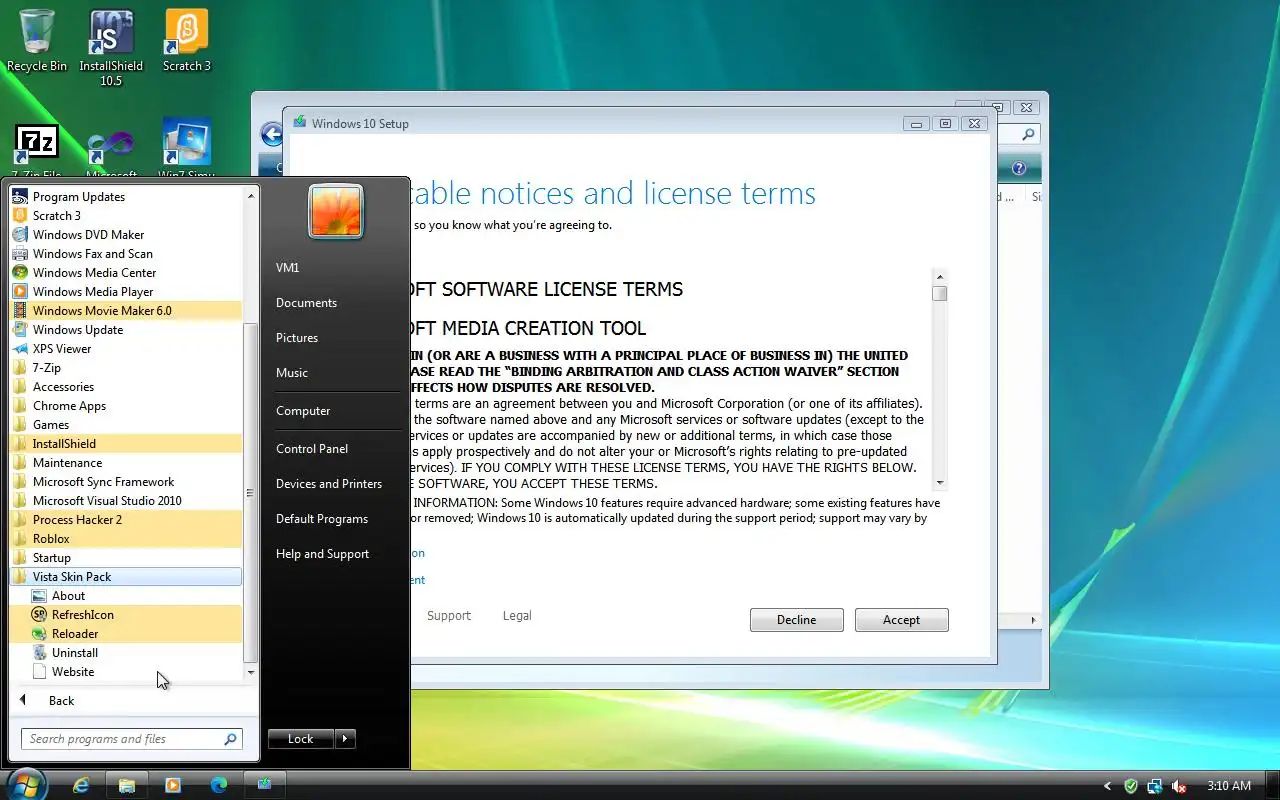
Task: Launch Scratch 3 from the Start menu
Action: [126, 216]
